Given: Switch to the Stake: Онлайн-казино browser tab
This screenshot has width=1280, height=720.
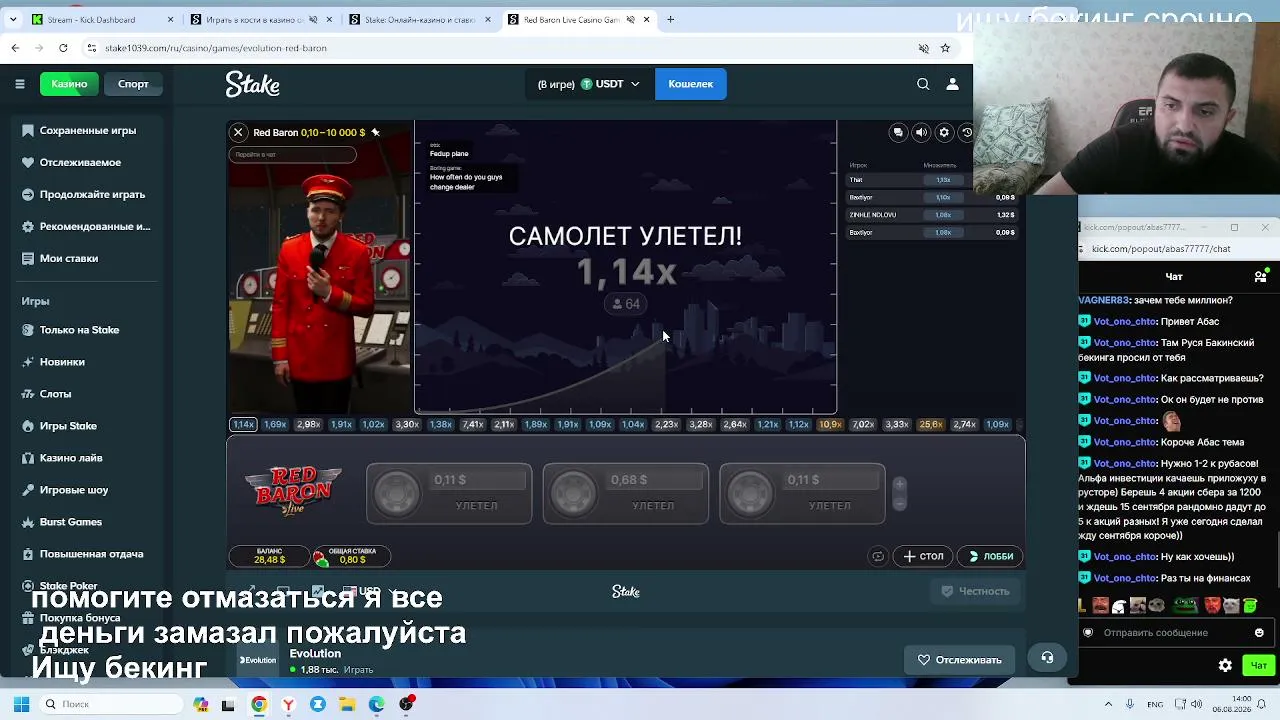Looking at the screenshot, I should tap(419, 19).
